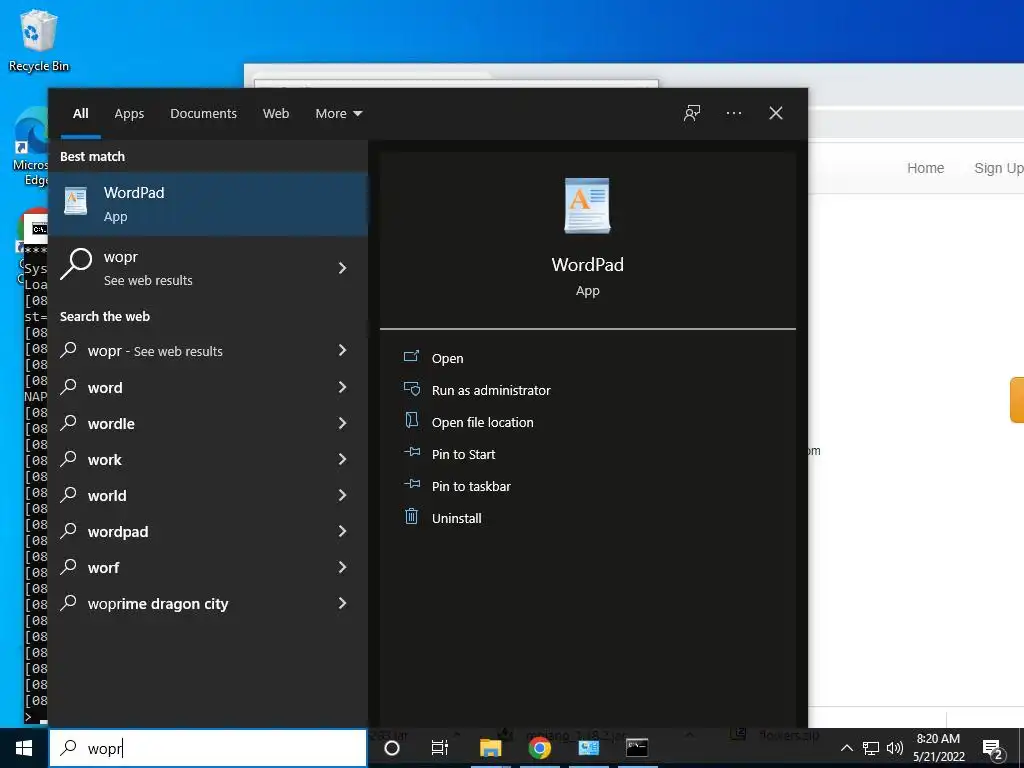The height and width of the screenshot is (768, 1024).
Task: Expand the arrow for 'wopr See web results'
Action: [342, 268]
